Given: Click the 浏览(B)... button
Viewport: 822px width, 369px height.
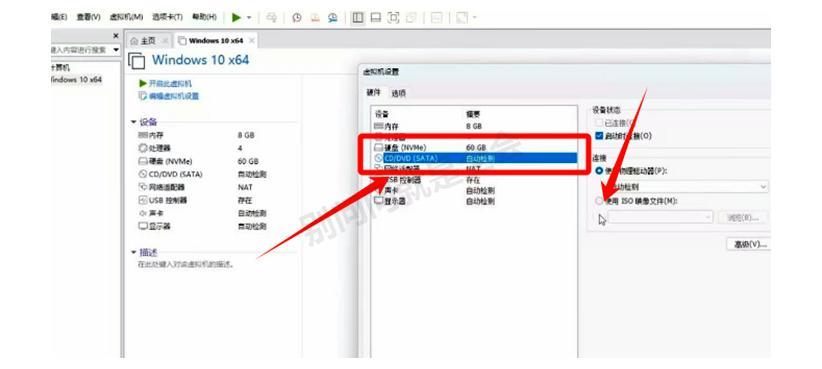Looking at the screenshot, I should (743, 218).
